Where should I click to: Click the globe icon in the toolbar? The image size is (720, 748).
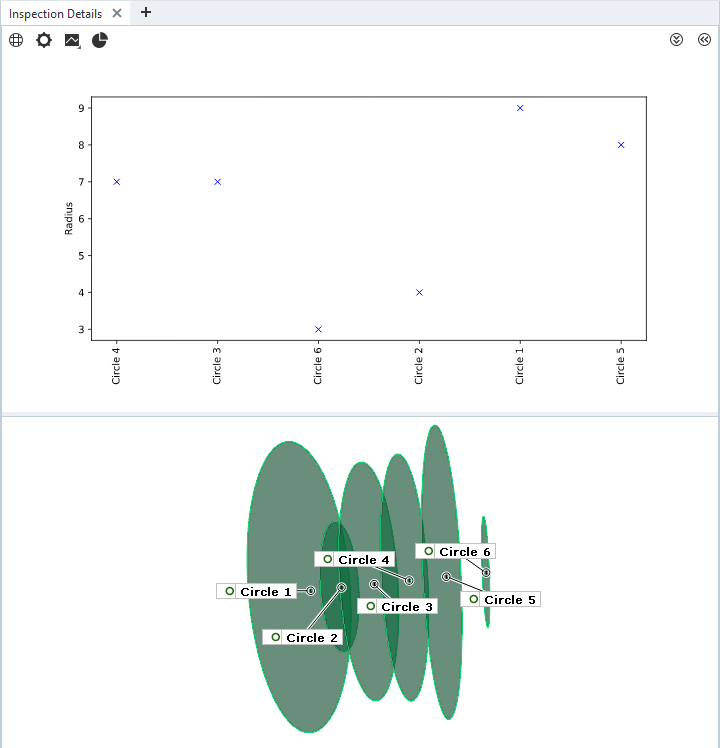[16, 40]
